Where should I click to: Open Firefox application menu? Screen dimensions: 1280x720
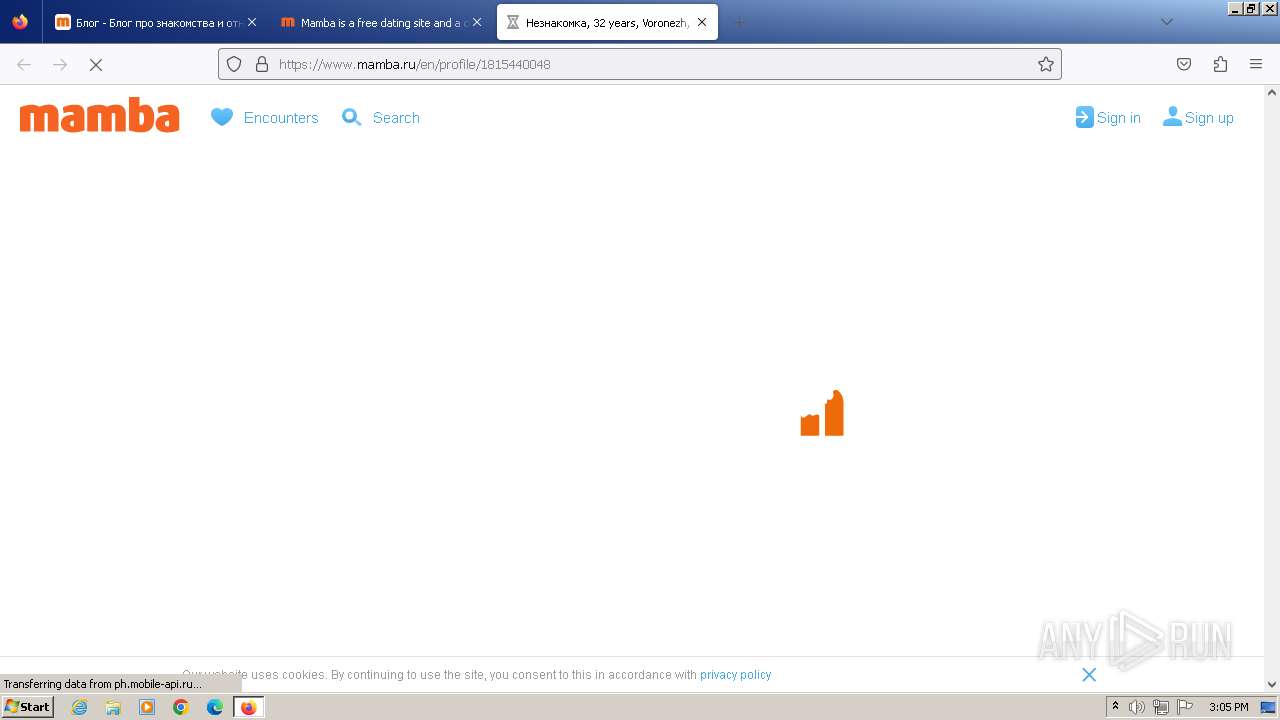(x=1256, y=64)
